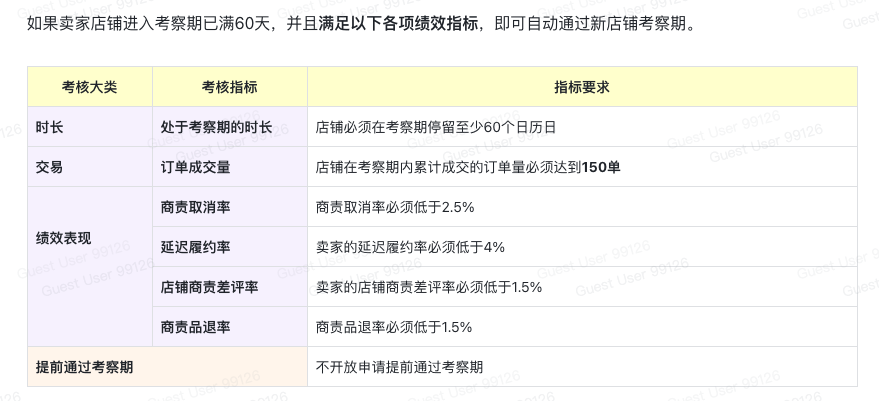Viewport: 879px width, 401px height.
Task: Click the 订单成交量 indicator cell
Action: coord(195,167)
